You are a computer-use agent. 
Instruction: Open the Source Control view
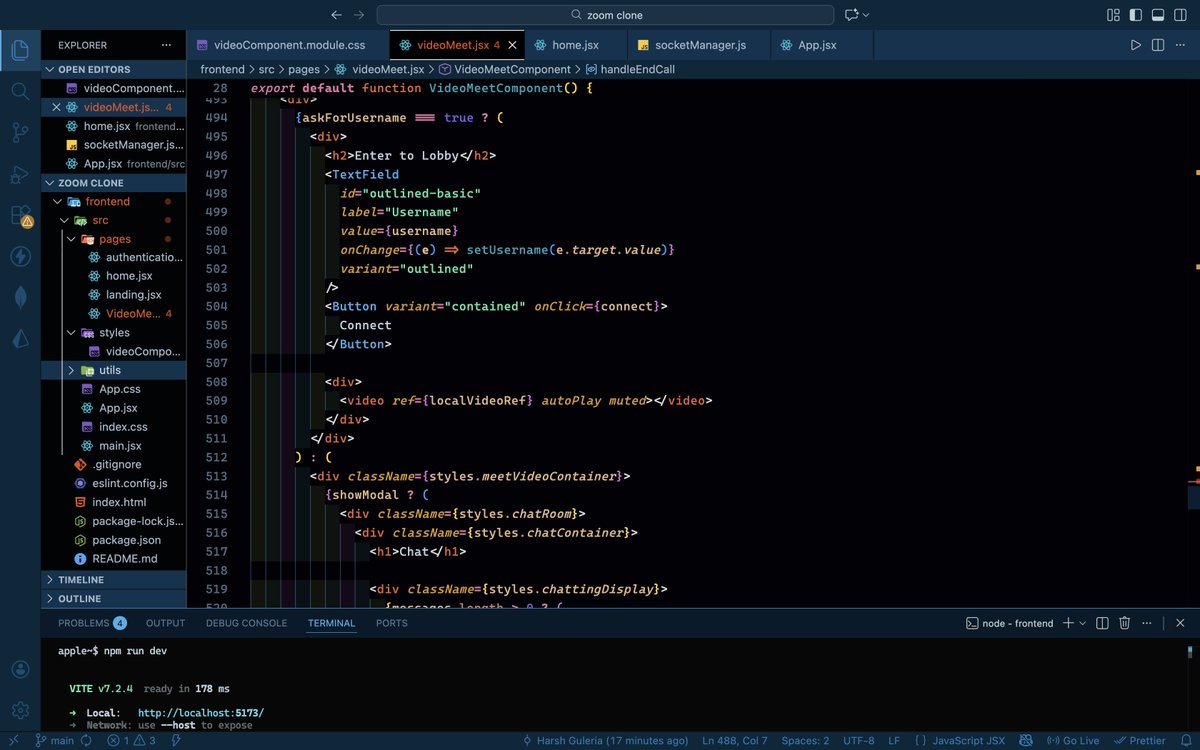pos(20,132)
